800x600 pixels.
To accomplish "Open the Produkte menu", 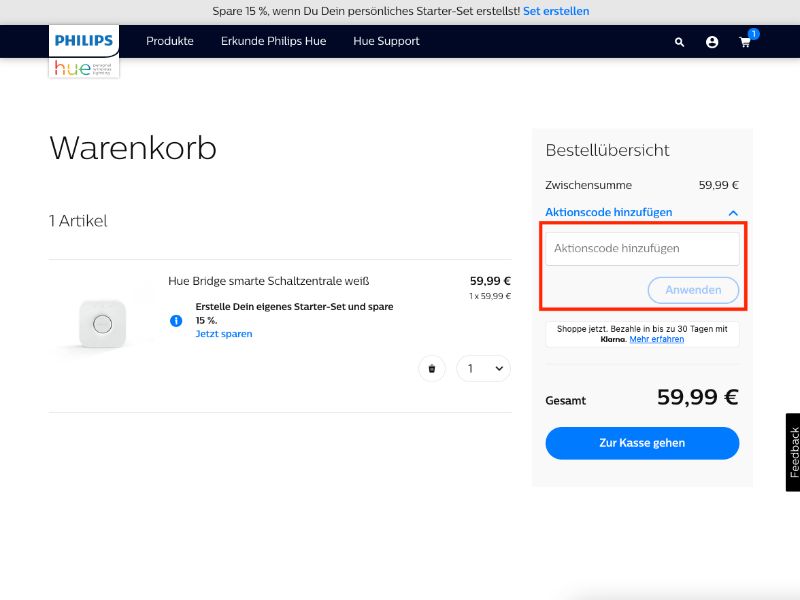I will coord(170,41).
